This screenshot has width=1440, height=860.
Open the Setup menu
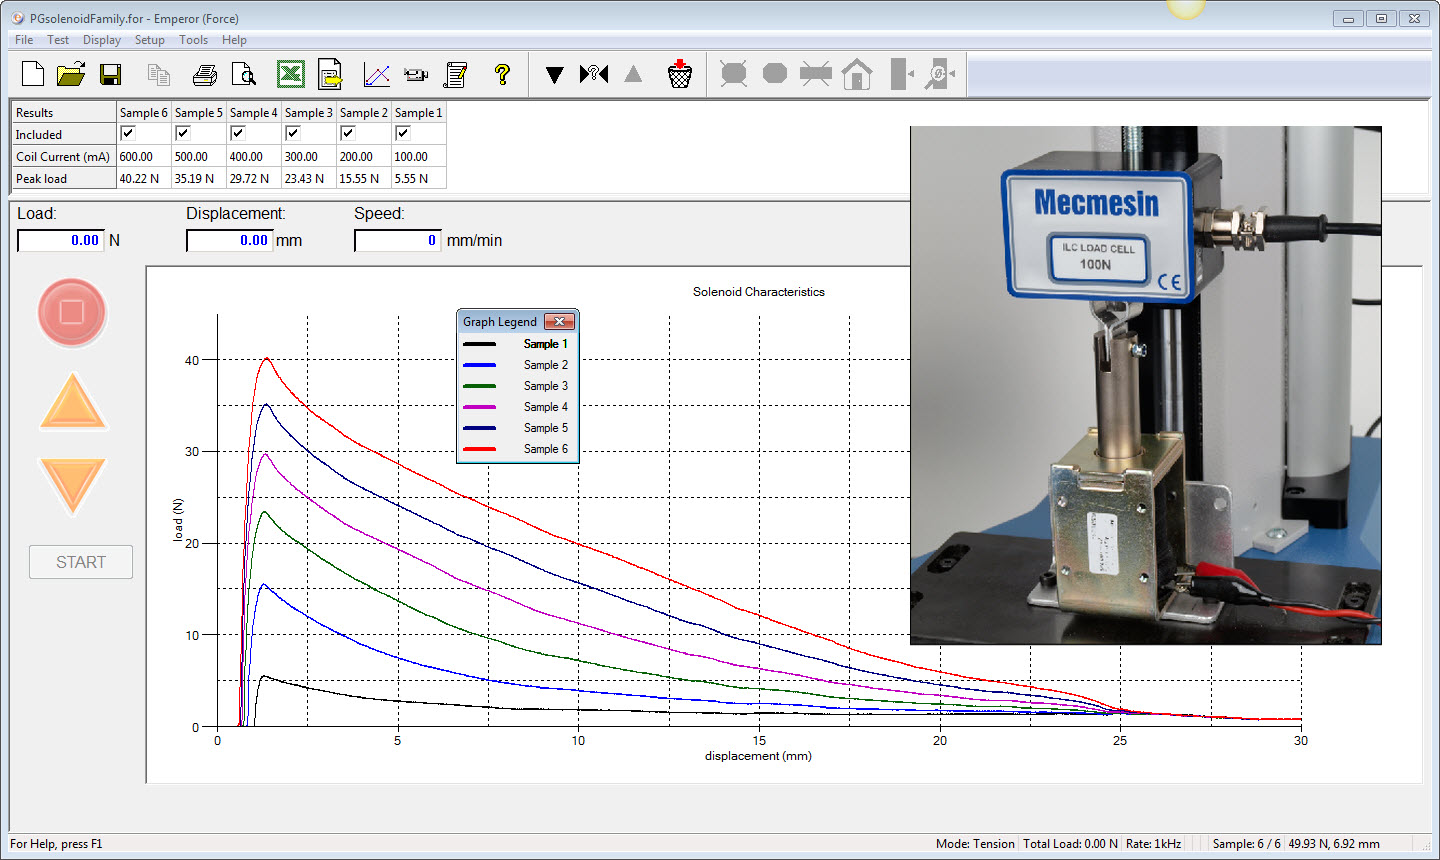149,40
